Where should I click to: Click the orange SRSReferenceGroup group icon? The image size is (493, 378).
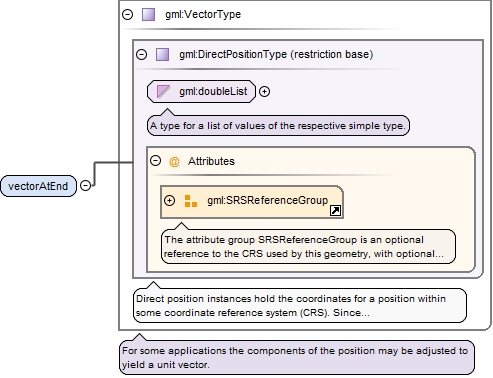191,201
